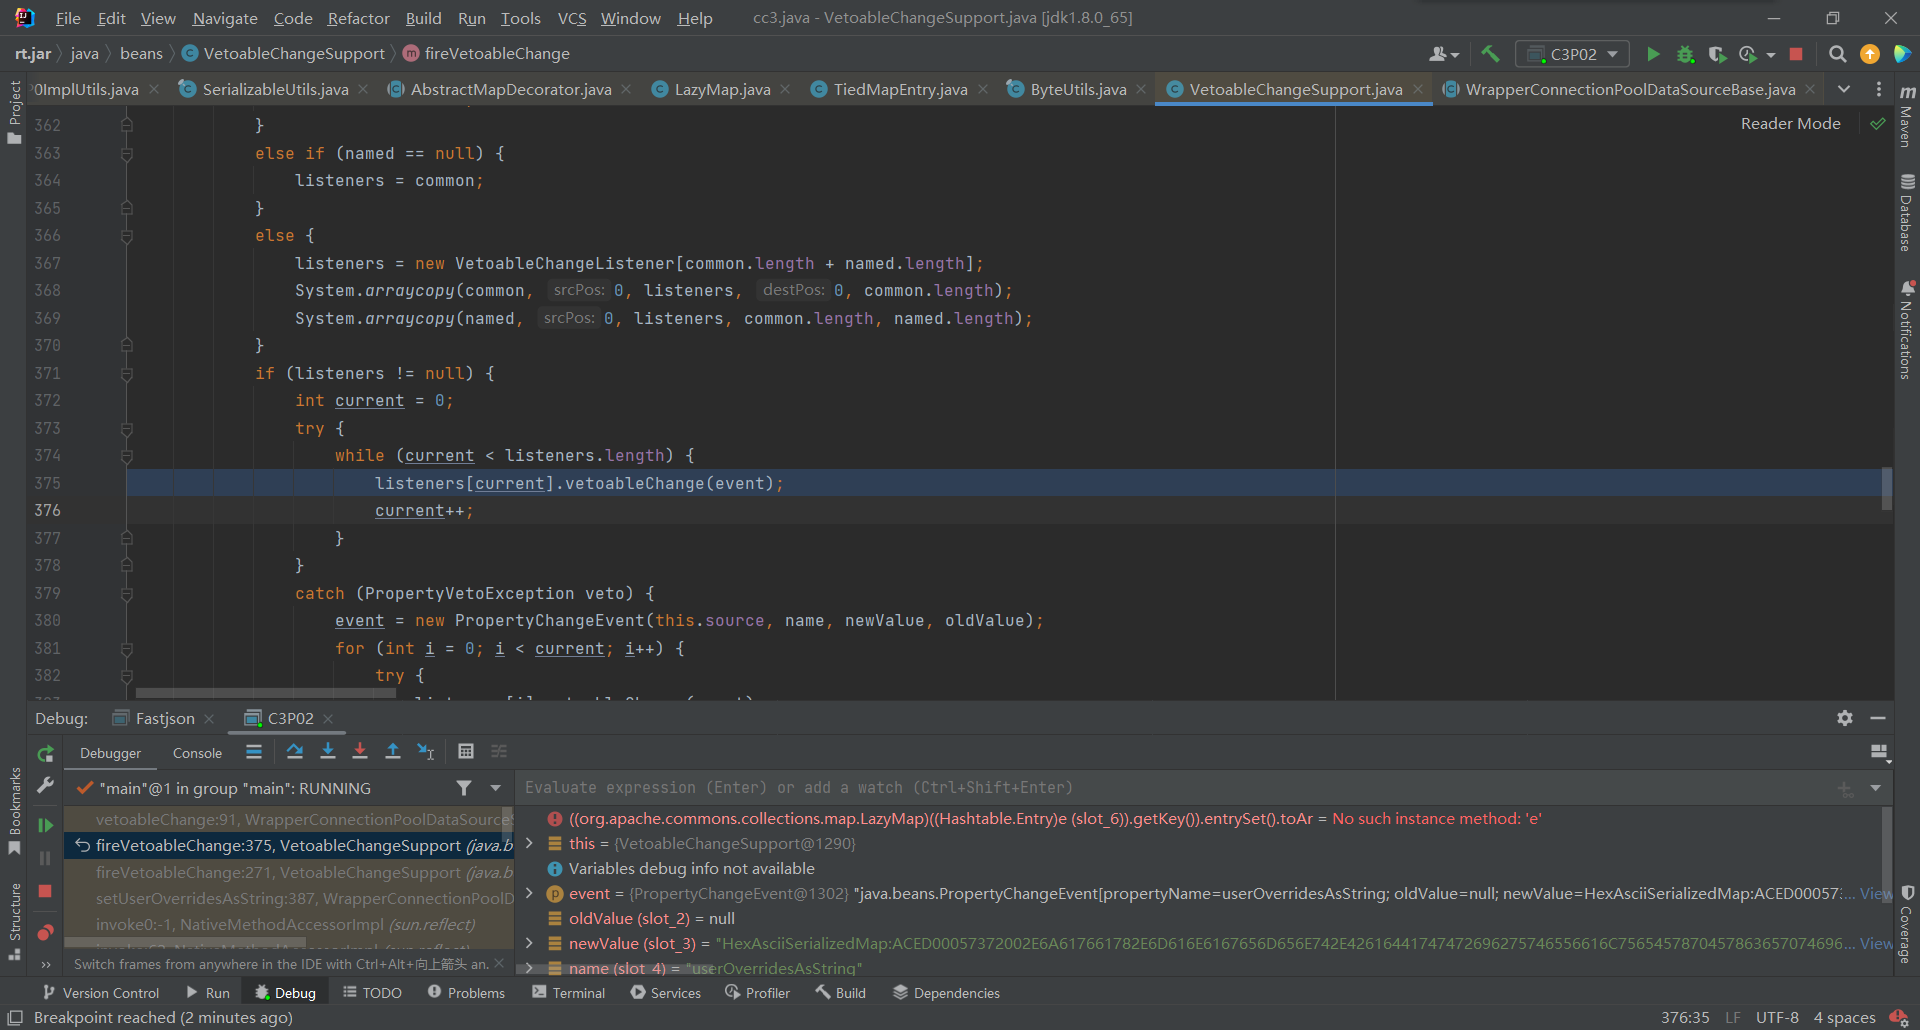Run C3P02 with the green play icon
1920x1030 pixels.
1653,54
